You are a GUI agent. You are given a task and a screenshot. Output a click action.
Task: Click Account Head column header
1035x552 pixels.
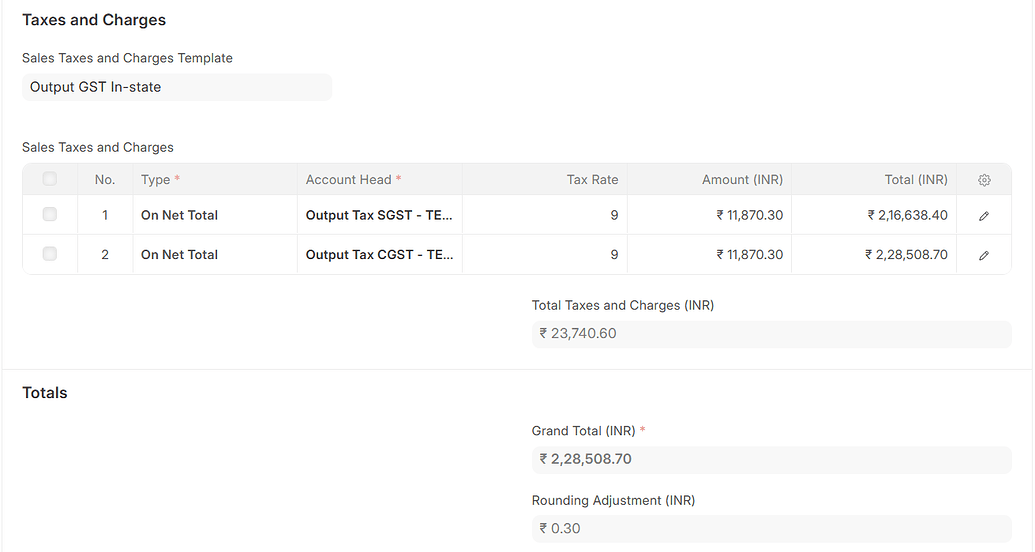pos(380,180)
